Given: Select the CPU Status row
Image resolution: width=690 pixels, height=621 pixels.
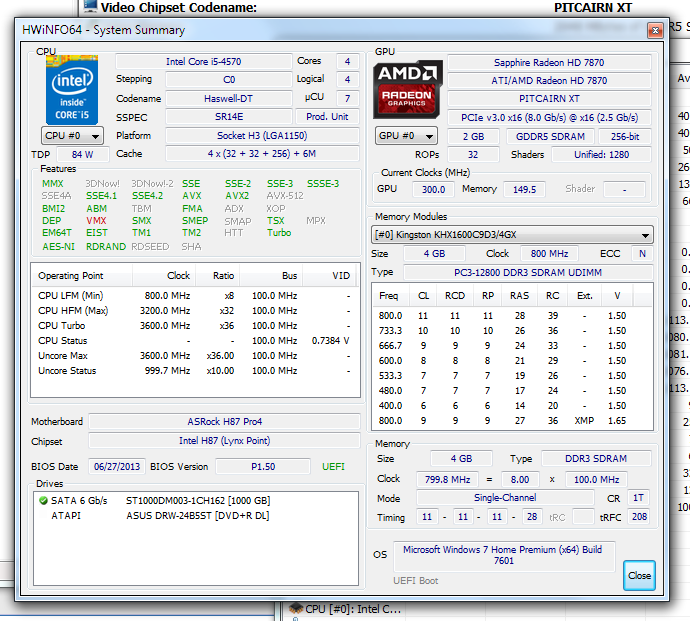Looking at the screenshot, I should [x=195, y=341].
